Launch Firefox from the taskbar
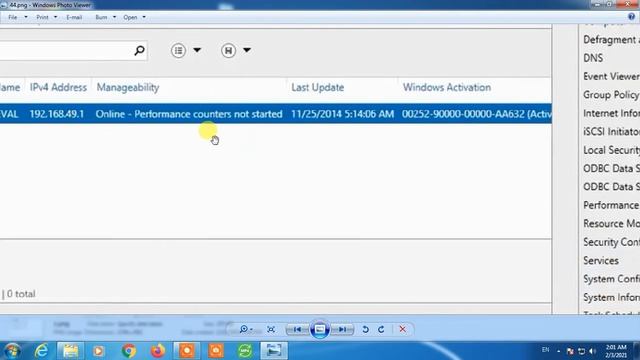 coord(158,351)
